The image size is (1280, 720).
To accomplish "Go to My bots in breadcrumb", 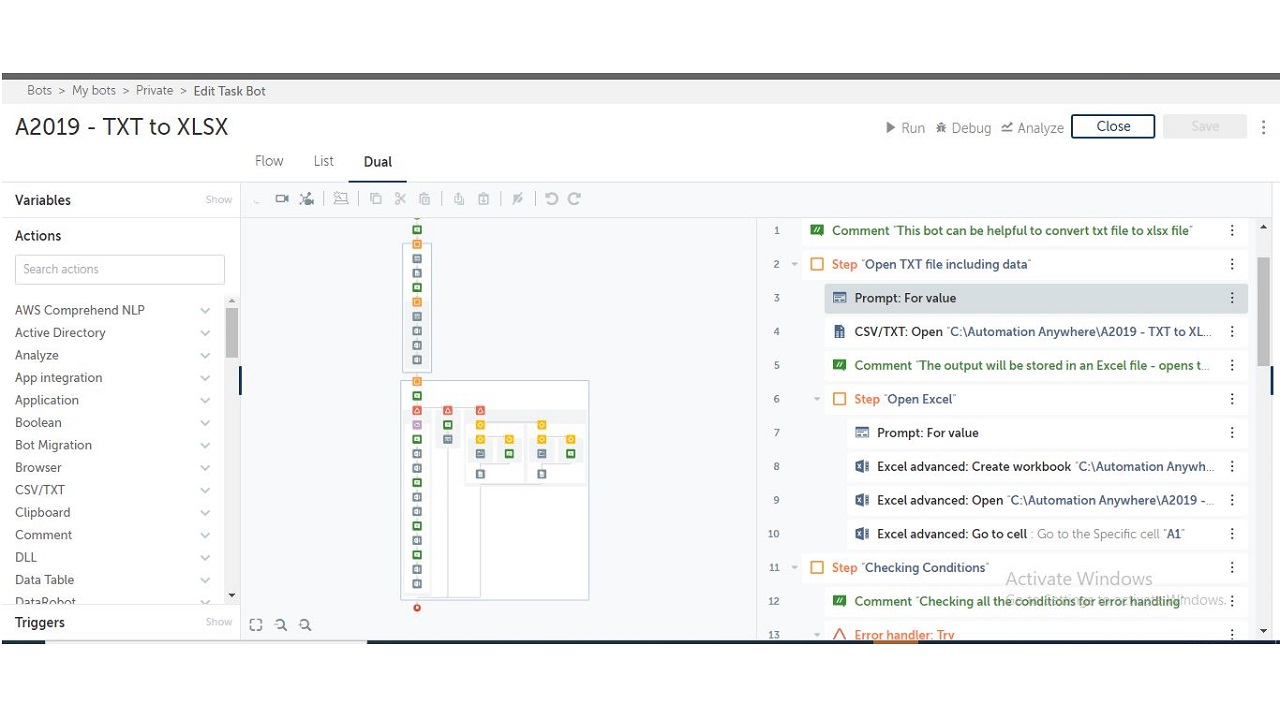I will (94, 91).
